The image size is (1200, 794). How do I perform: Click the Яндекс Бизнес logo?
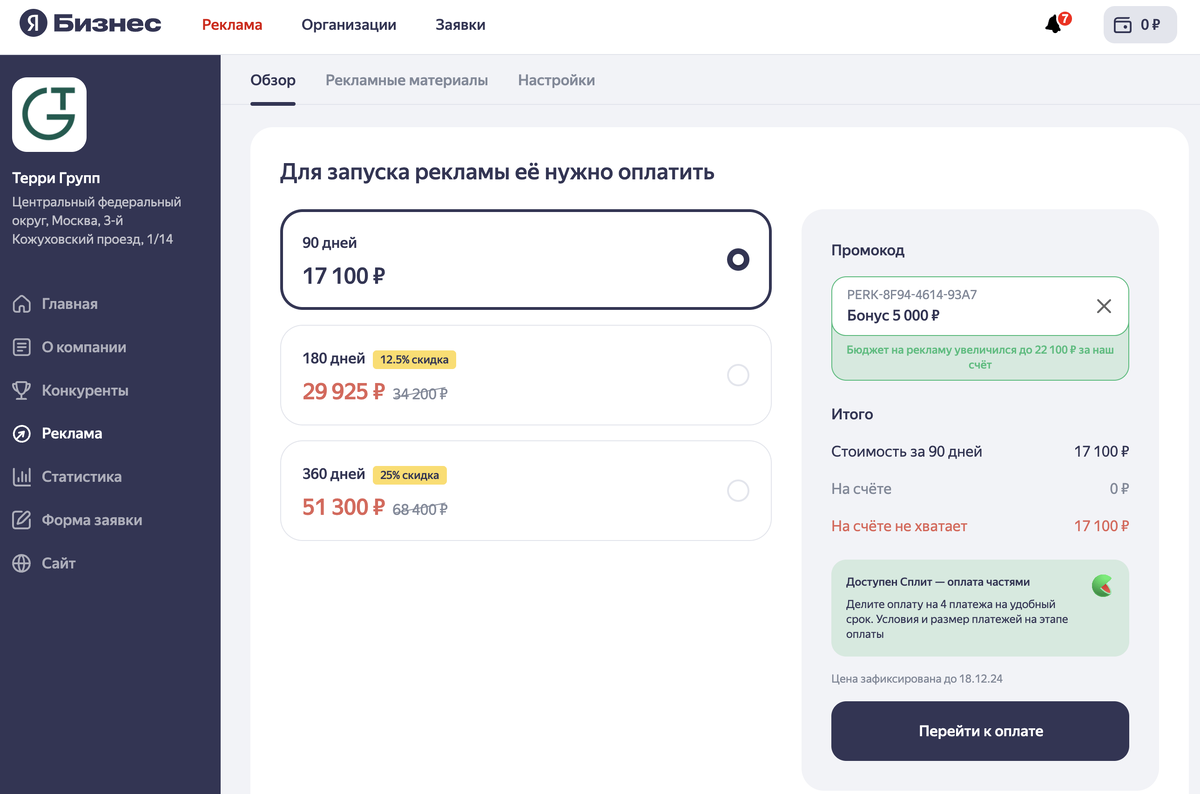point(90,24)
